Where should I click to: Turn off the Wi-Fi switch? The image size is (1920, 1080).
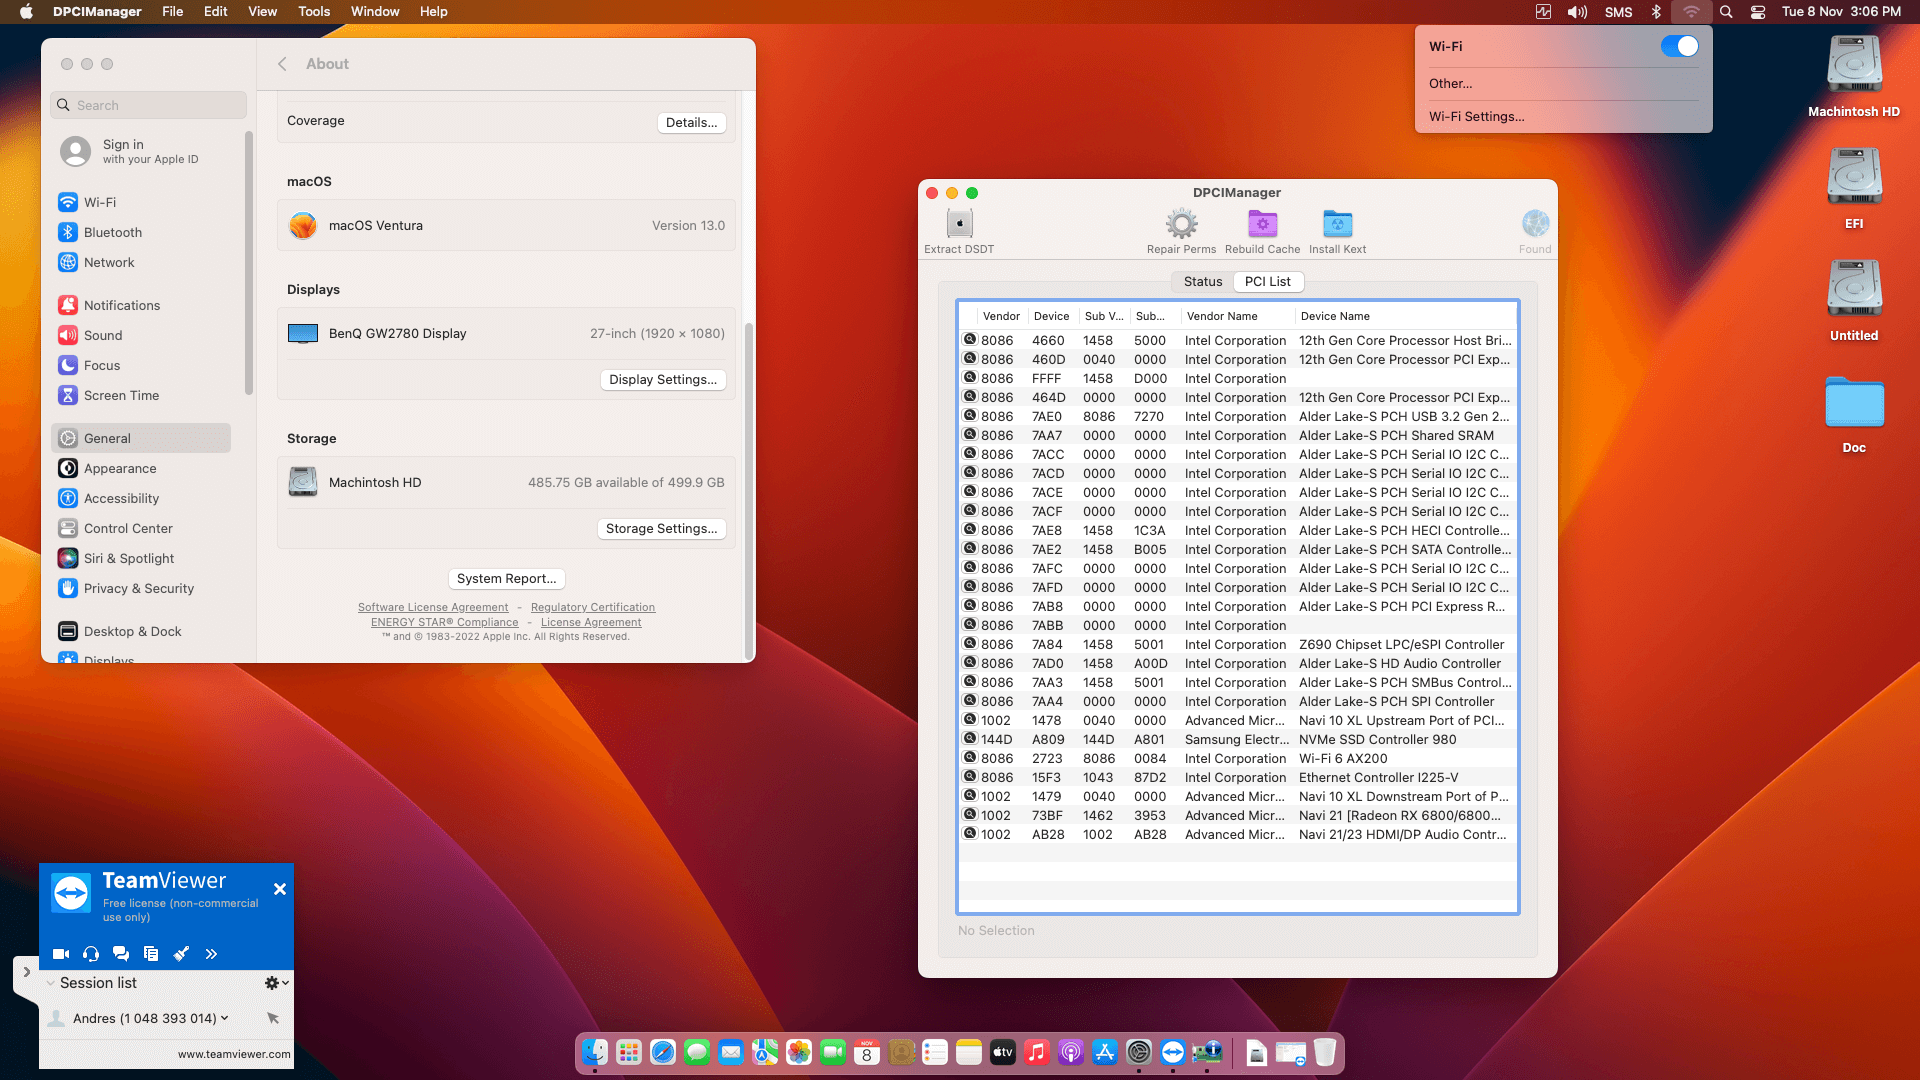[1679, 46]
